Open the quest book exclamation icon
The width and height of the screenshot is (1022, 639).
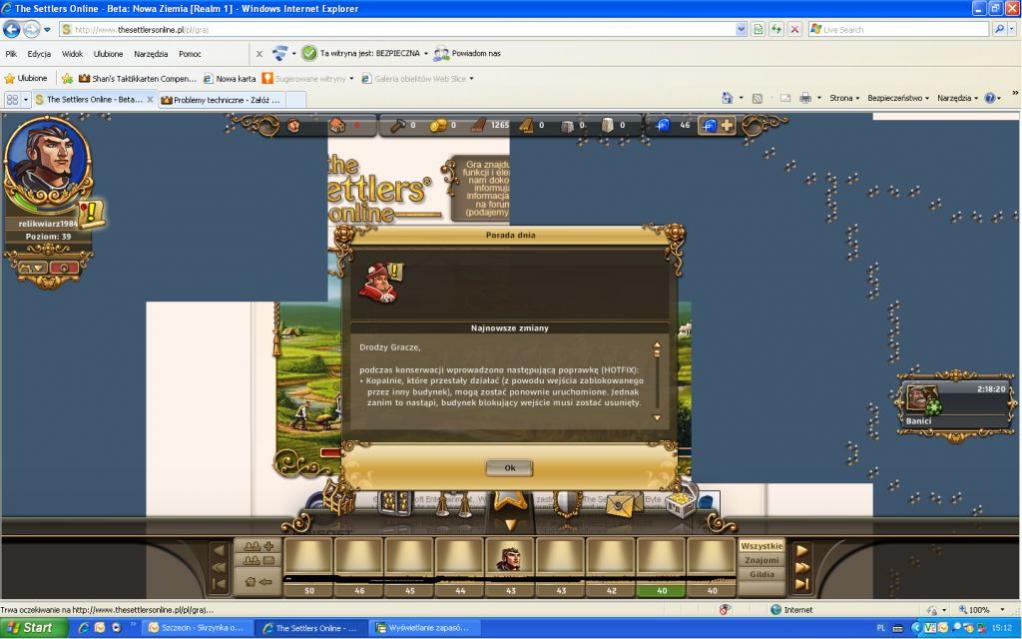coord(92,212)
